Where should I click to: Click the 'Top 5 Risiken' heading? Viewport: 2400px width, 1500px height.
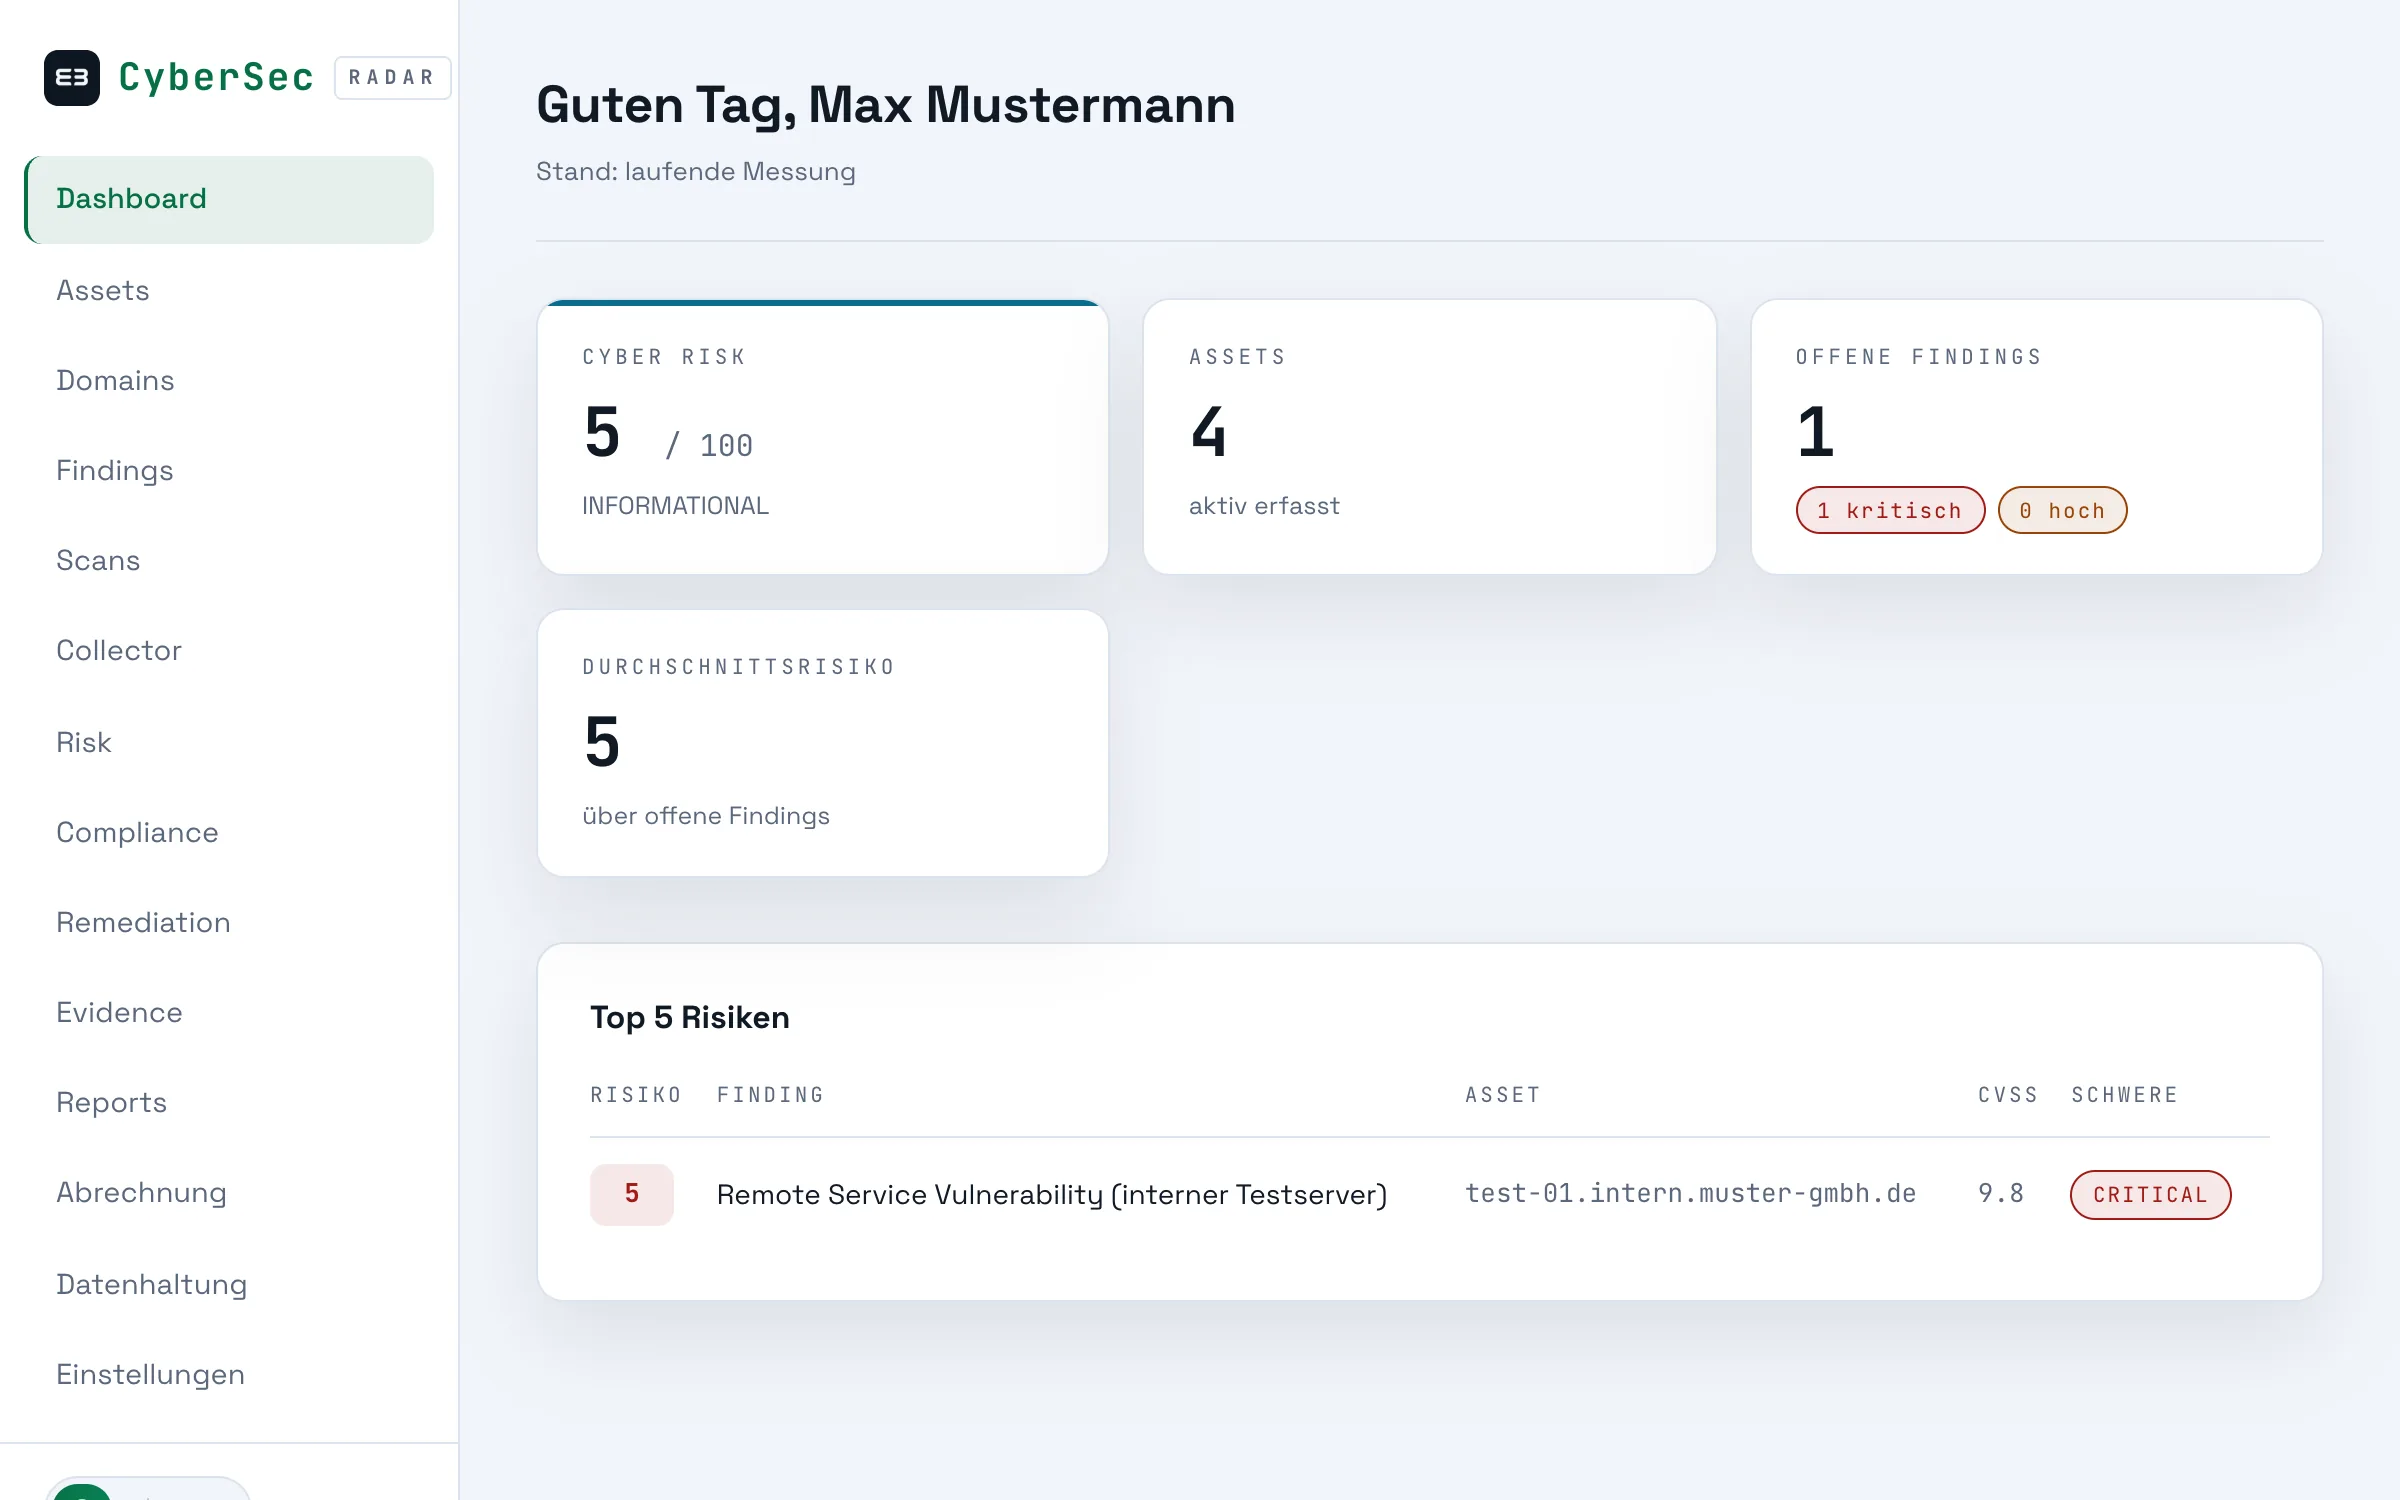690,1017
